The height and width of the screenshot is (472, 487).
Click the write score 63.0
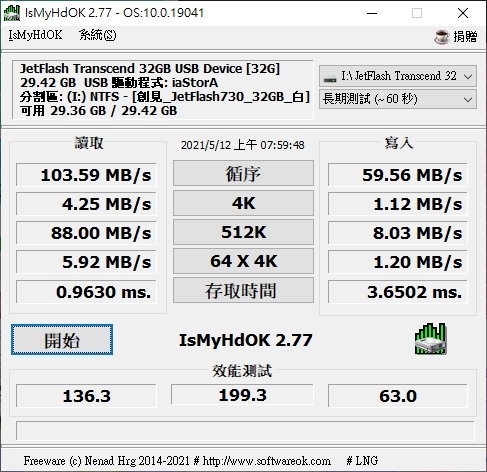pyautogui.click(x=398, y=396)
